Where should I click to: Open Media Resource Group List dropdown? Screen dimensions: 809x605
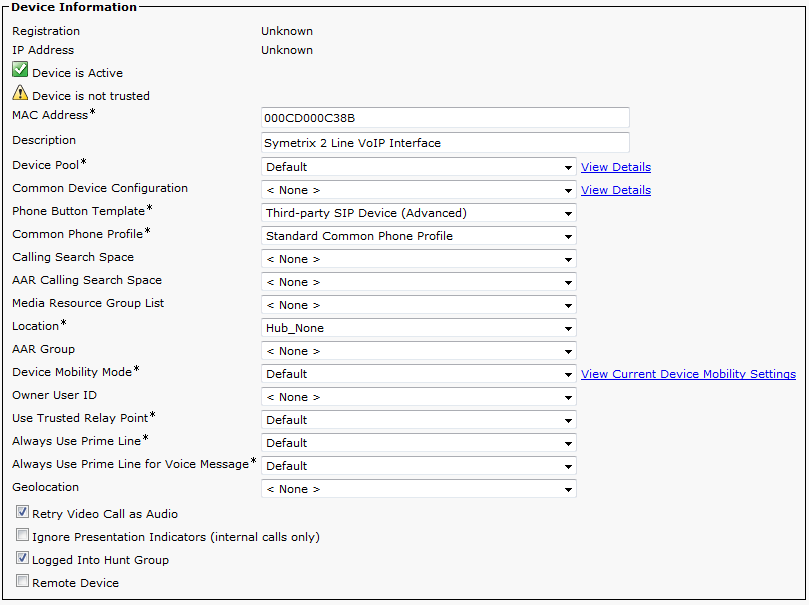(x=418, y=305)
